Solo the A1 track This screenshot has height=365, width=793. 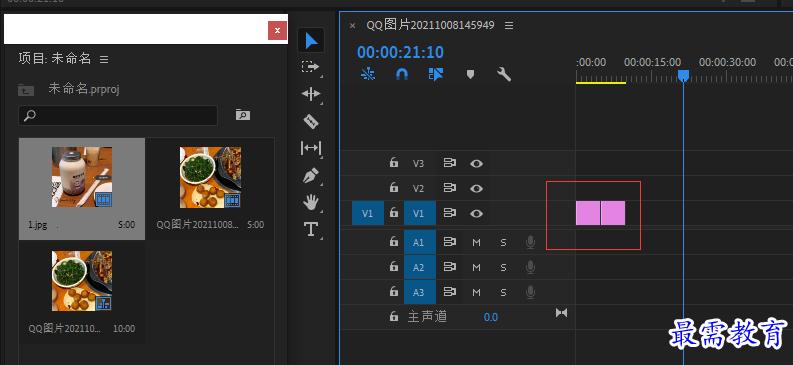coord(503,243)
